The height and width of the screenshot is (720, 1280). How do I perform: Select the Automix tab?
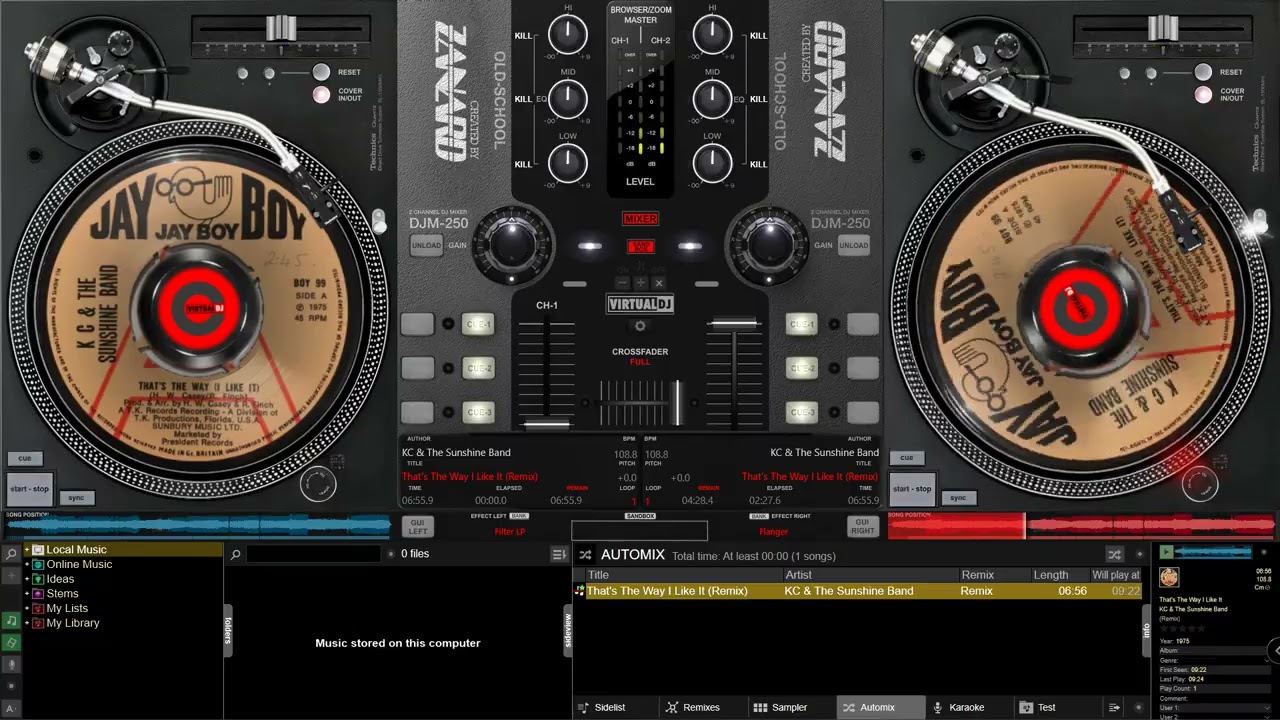pos(880,708)
